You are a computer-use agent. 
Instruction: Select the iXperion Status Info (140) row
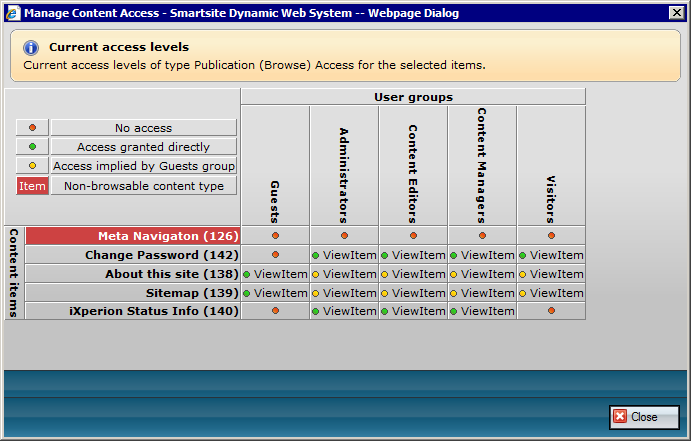pyautogui.click(x=133, y=311)
